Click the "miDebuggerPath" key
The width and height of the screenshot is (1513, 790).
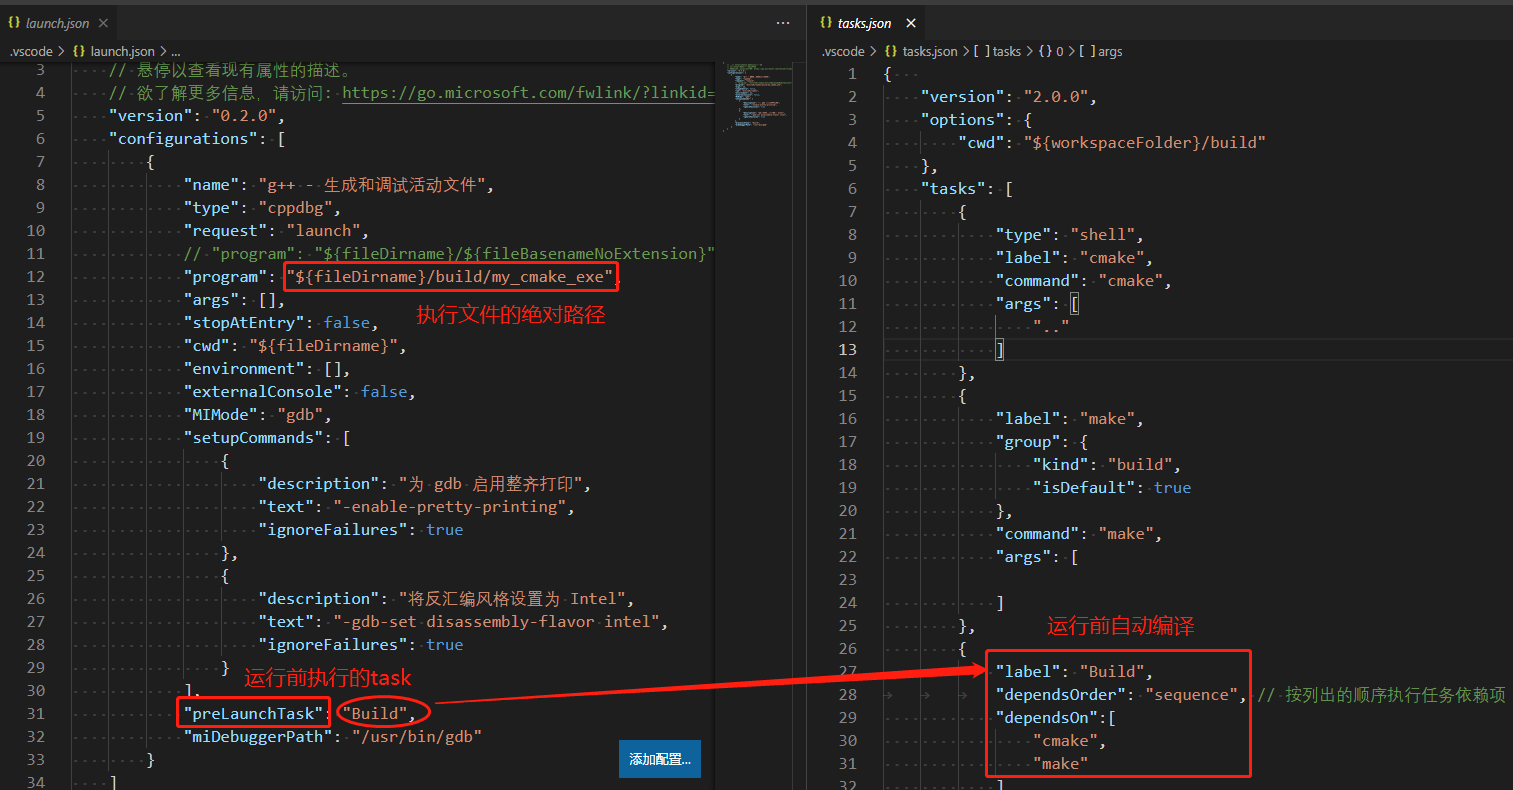pyautogui.click(x=258, y=736)
